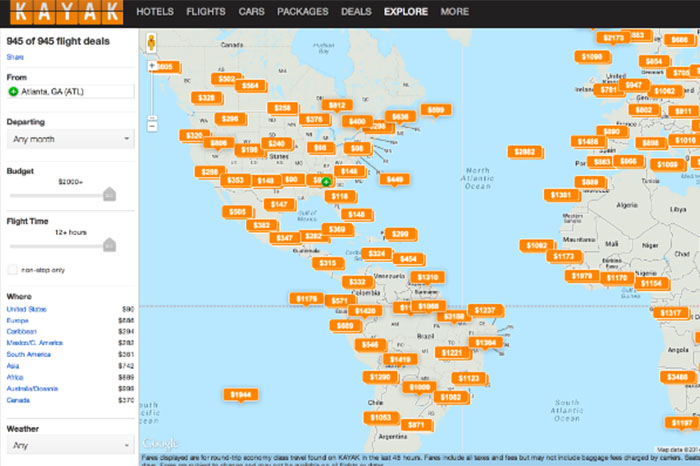Click the Flight Time slider handle

110,244
